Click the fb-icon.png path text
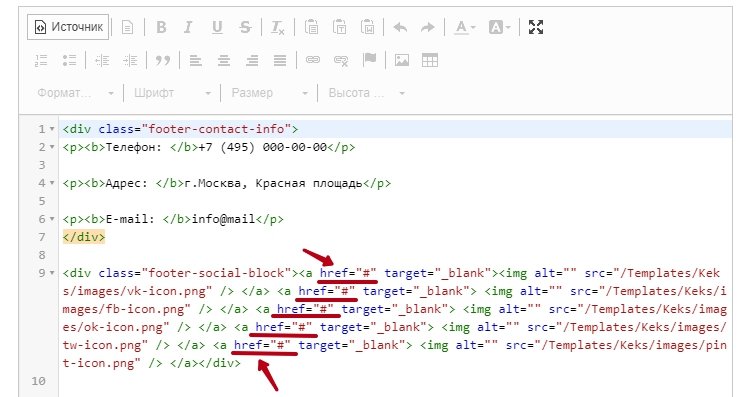This screenshot has width=740, height=397. click(144, 309)
